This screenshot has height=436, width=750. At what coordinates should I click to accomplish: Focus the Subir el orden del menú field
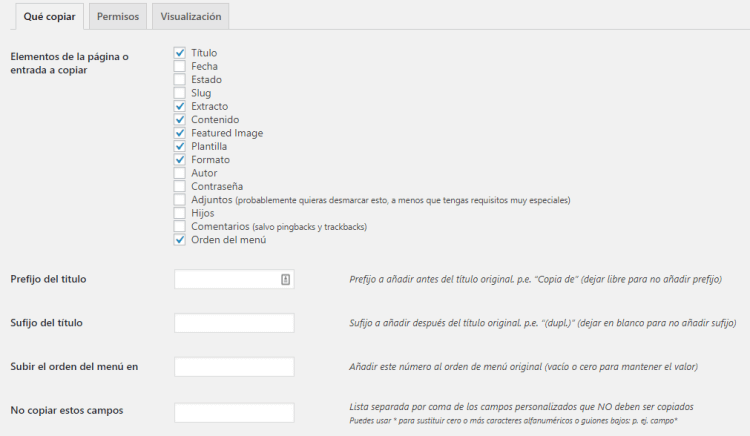tap(233, 367)
